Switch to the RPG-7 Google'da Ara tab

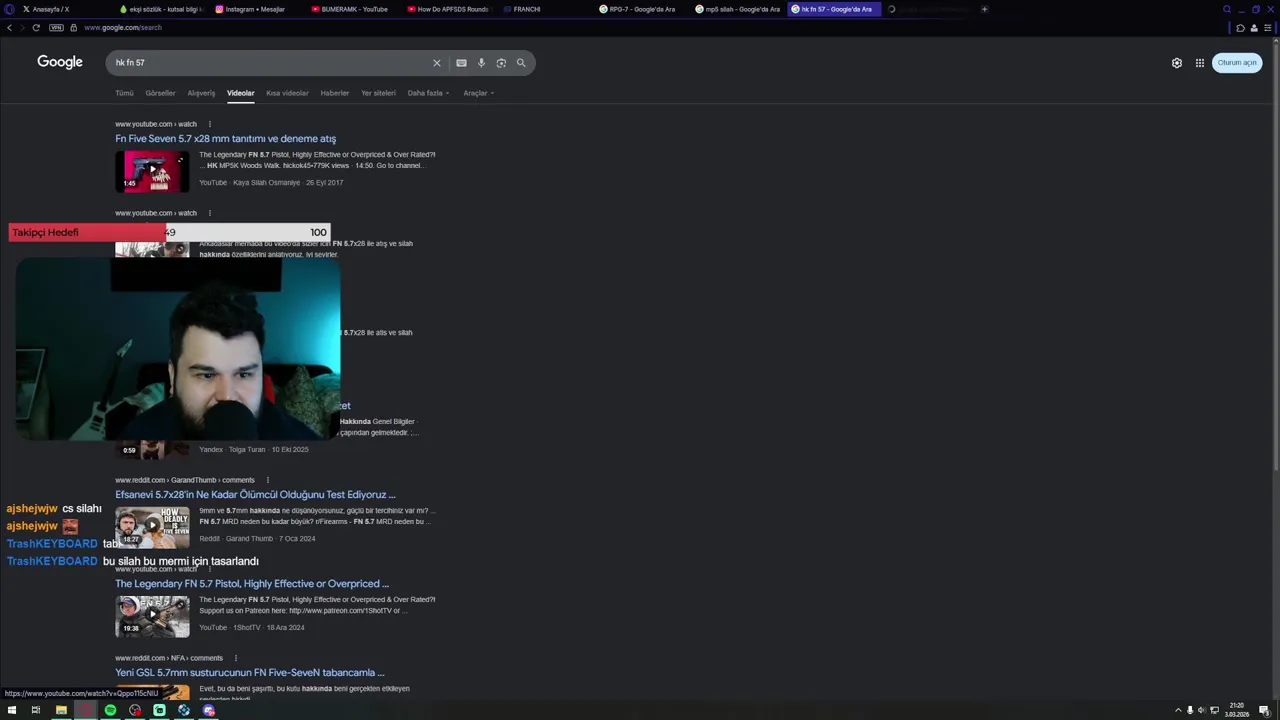coord(640,9)
